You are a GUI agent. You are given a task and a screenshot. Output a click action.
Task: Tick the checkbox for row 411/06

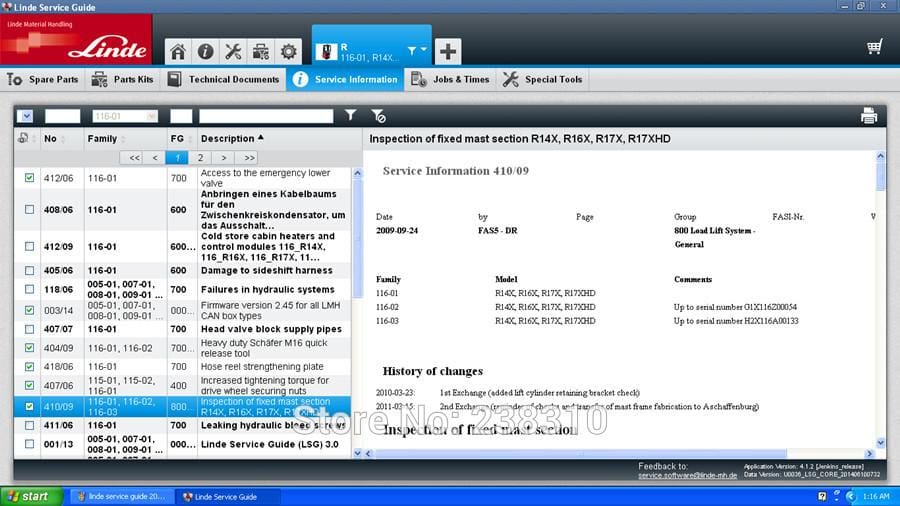coord(29,425)
